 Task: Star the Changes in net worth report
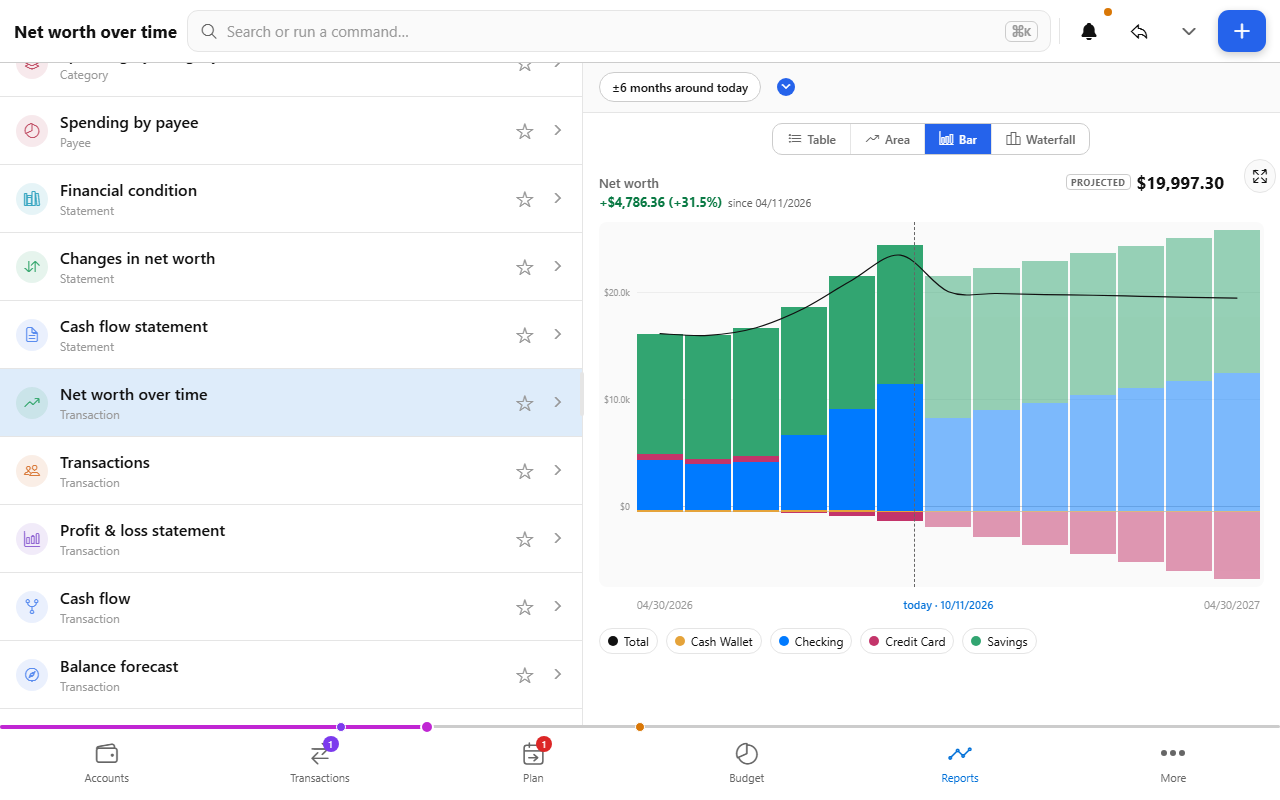click(525, 267)
